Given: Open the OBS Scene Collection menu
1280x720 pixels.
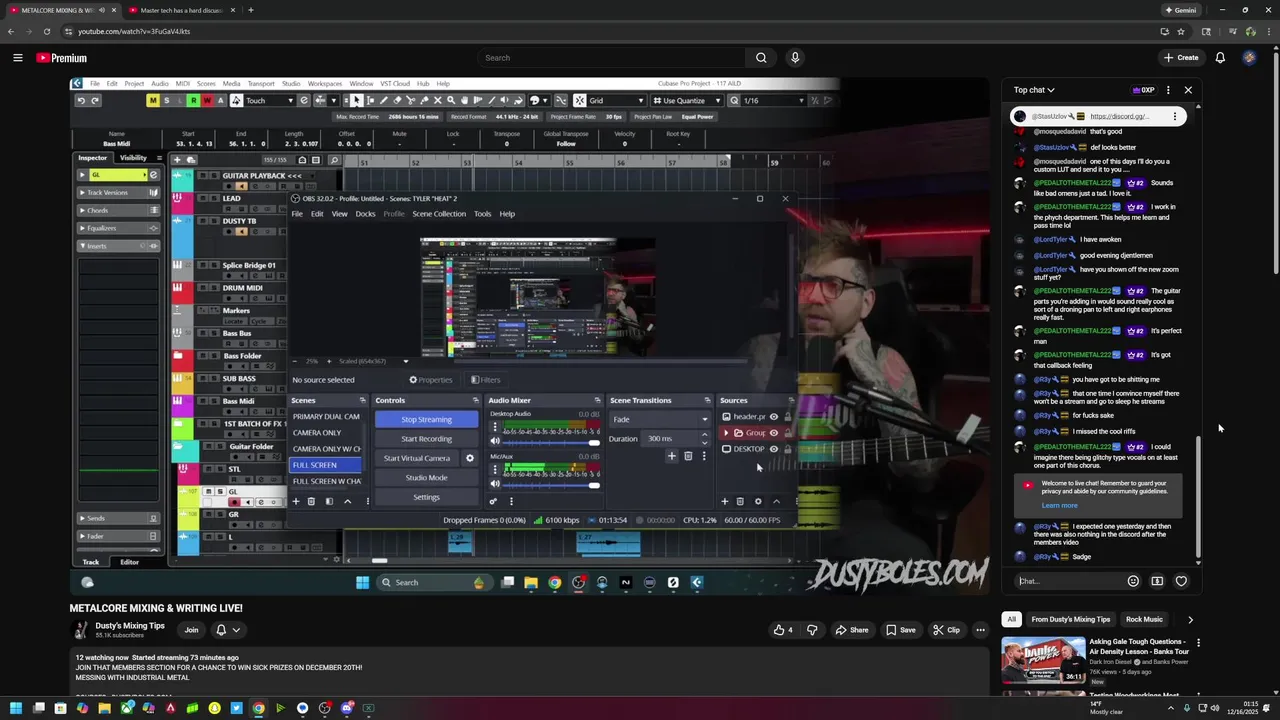Looking at the screenshot, I should tap(439, 214).
